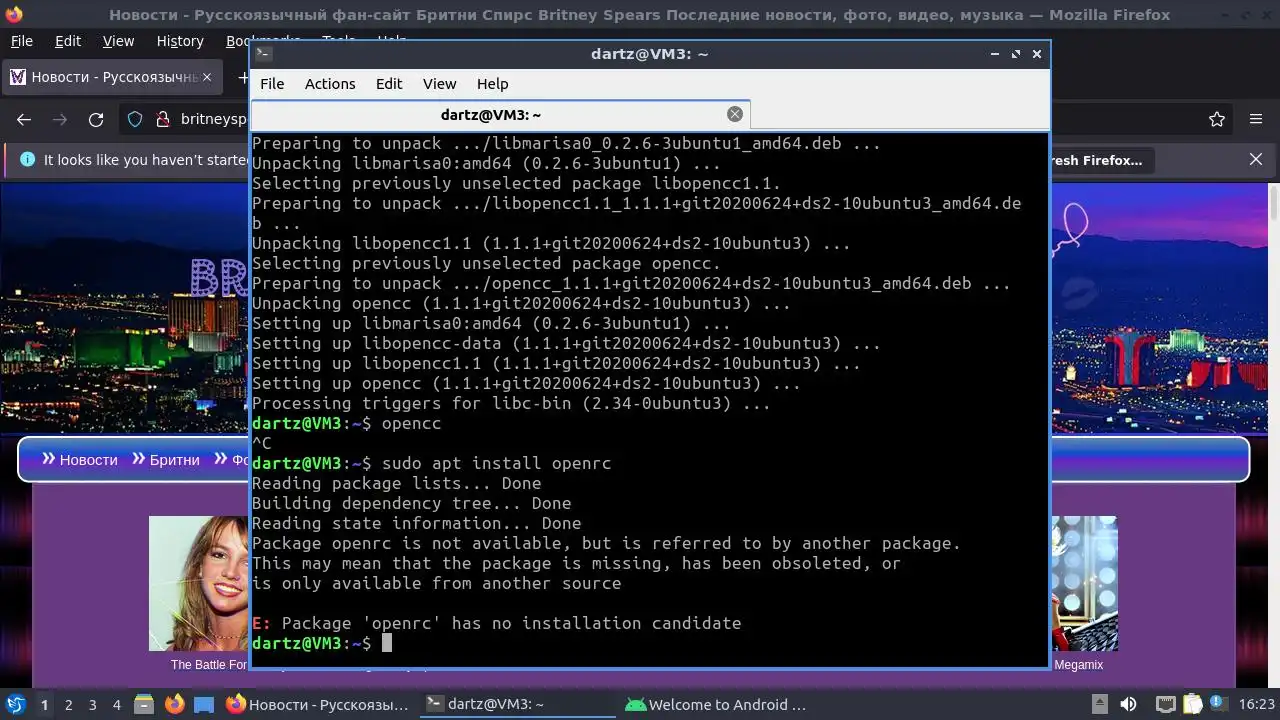This screenshot has height=720, width=1280.
Task: Open the Firefox History menu
Action: click(x=180, y=41)
